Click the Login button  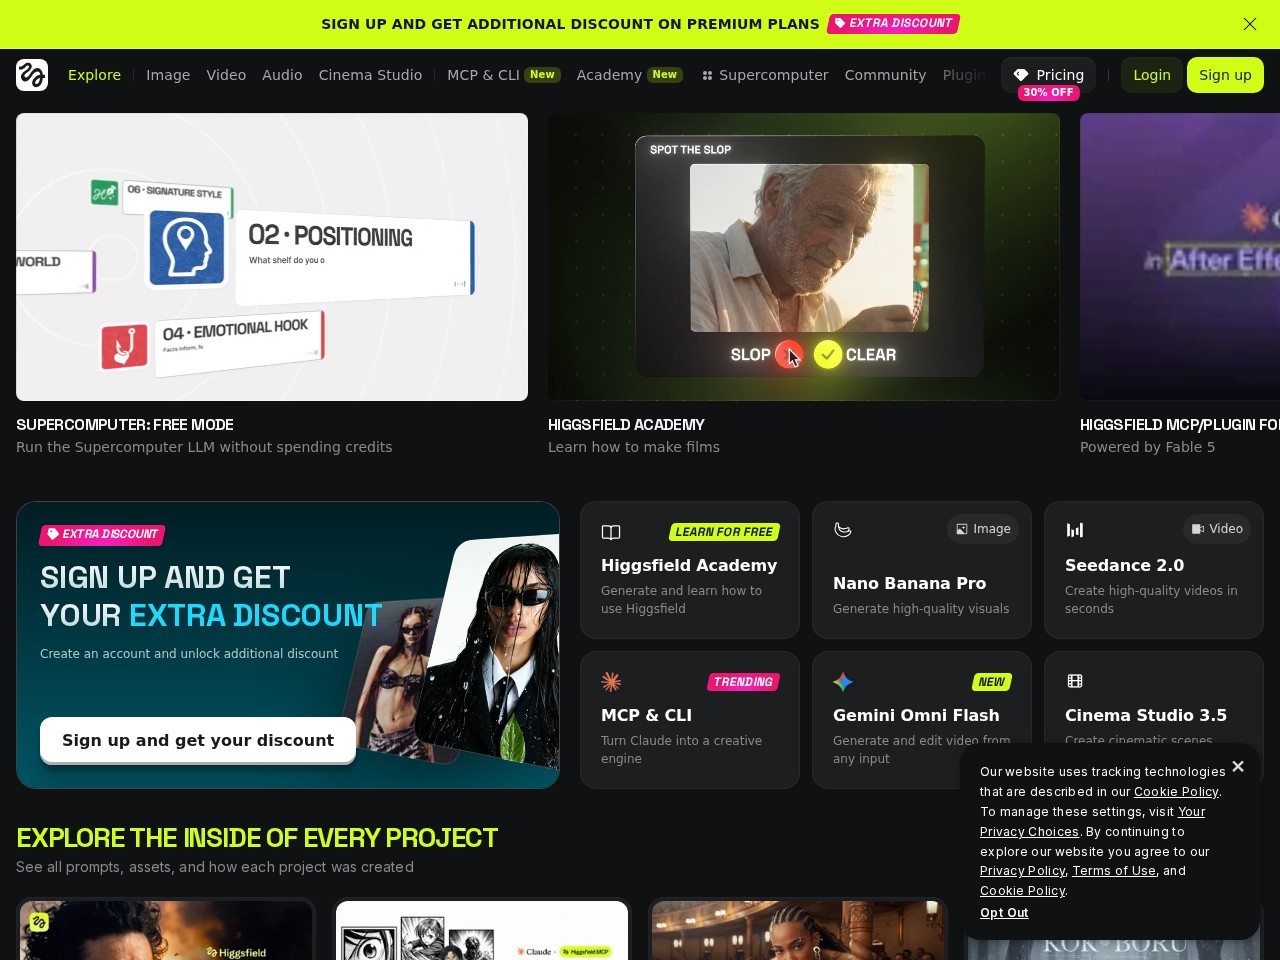tap(1152, 75)
